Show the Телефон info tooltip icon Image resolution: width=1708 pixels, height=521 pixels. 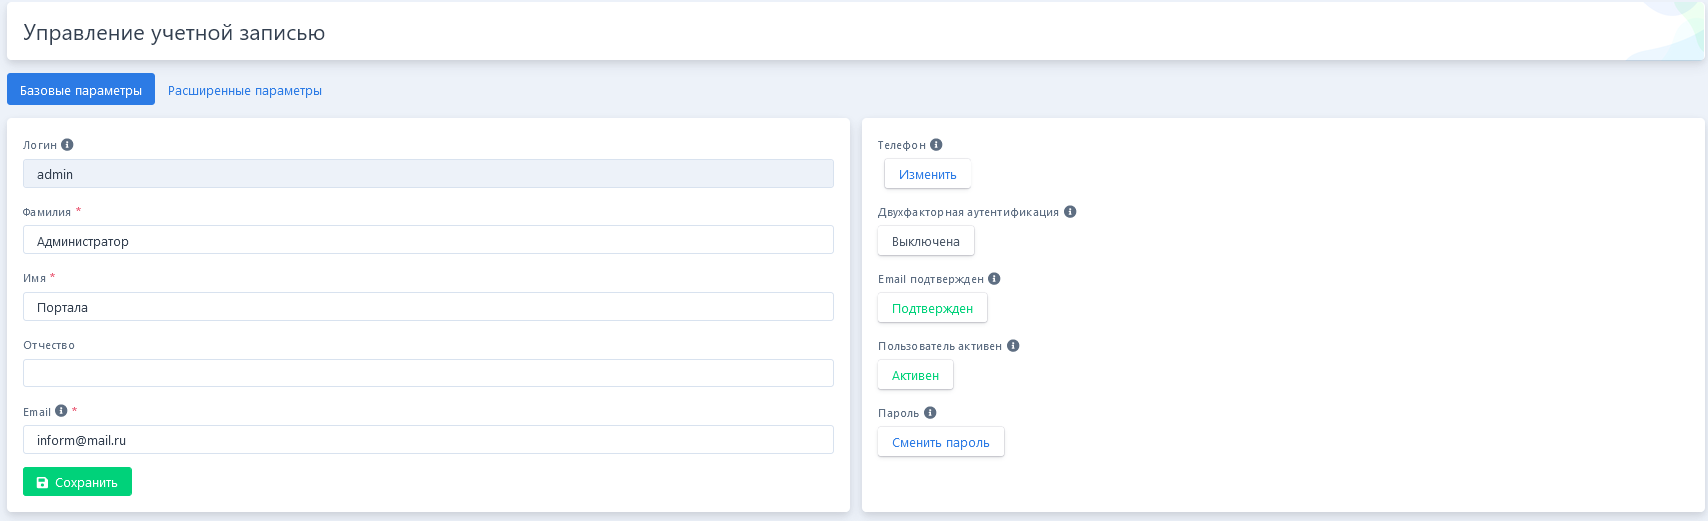point(936,145)
